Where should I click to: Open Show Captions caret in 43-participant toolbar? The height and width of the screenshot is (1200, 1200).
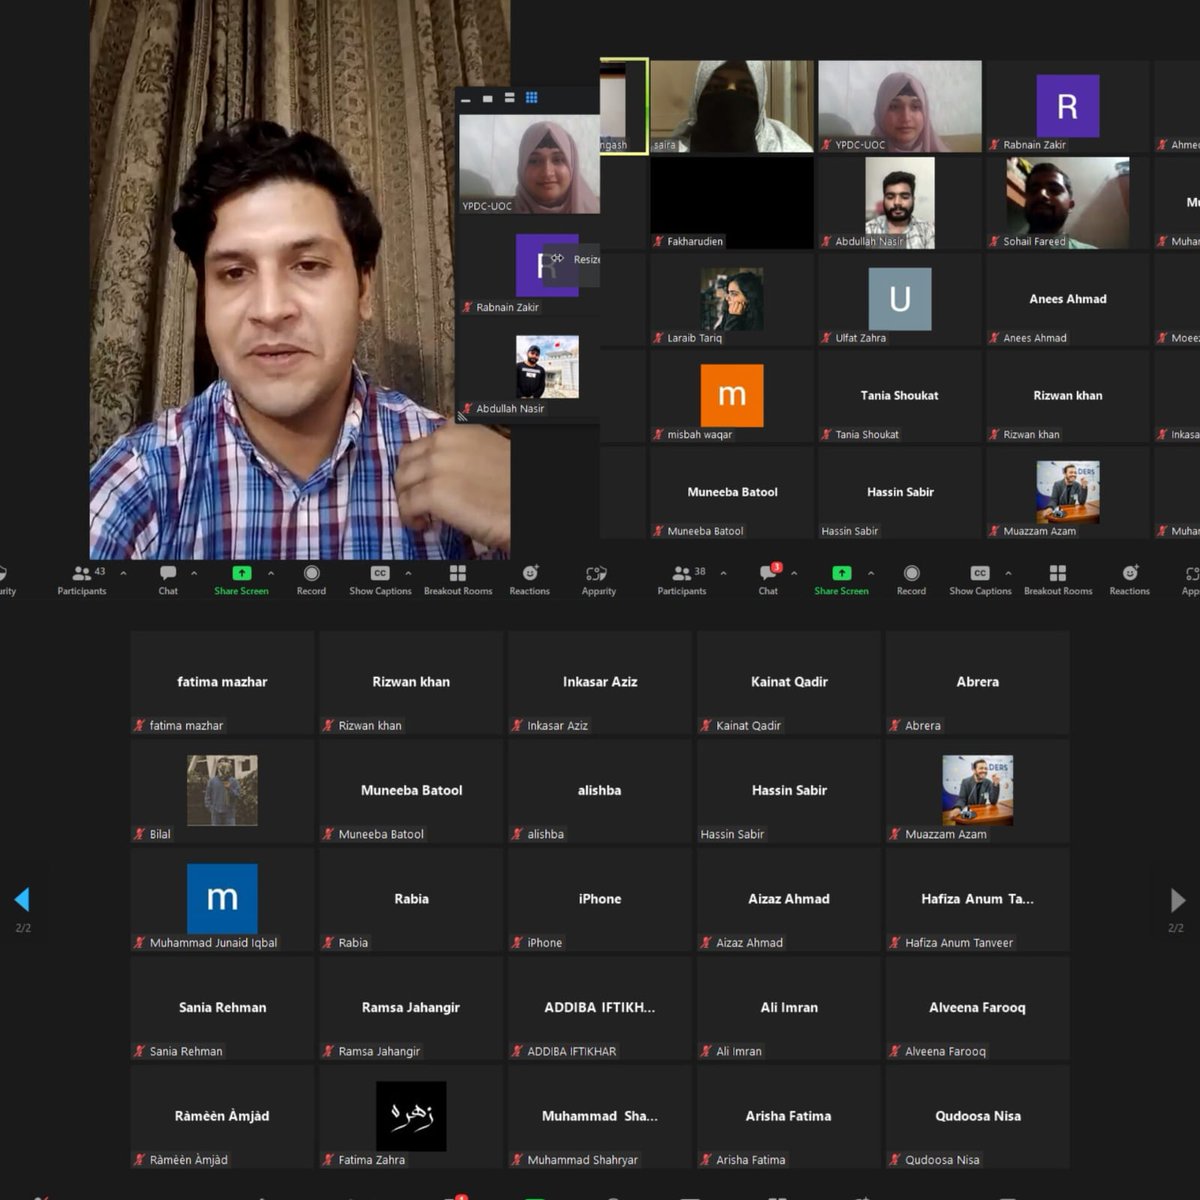[408, 573]
